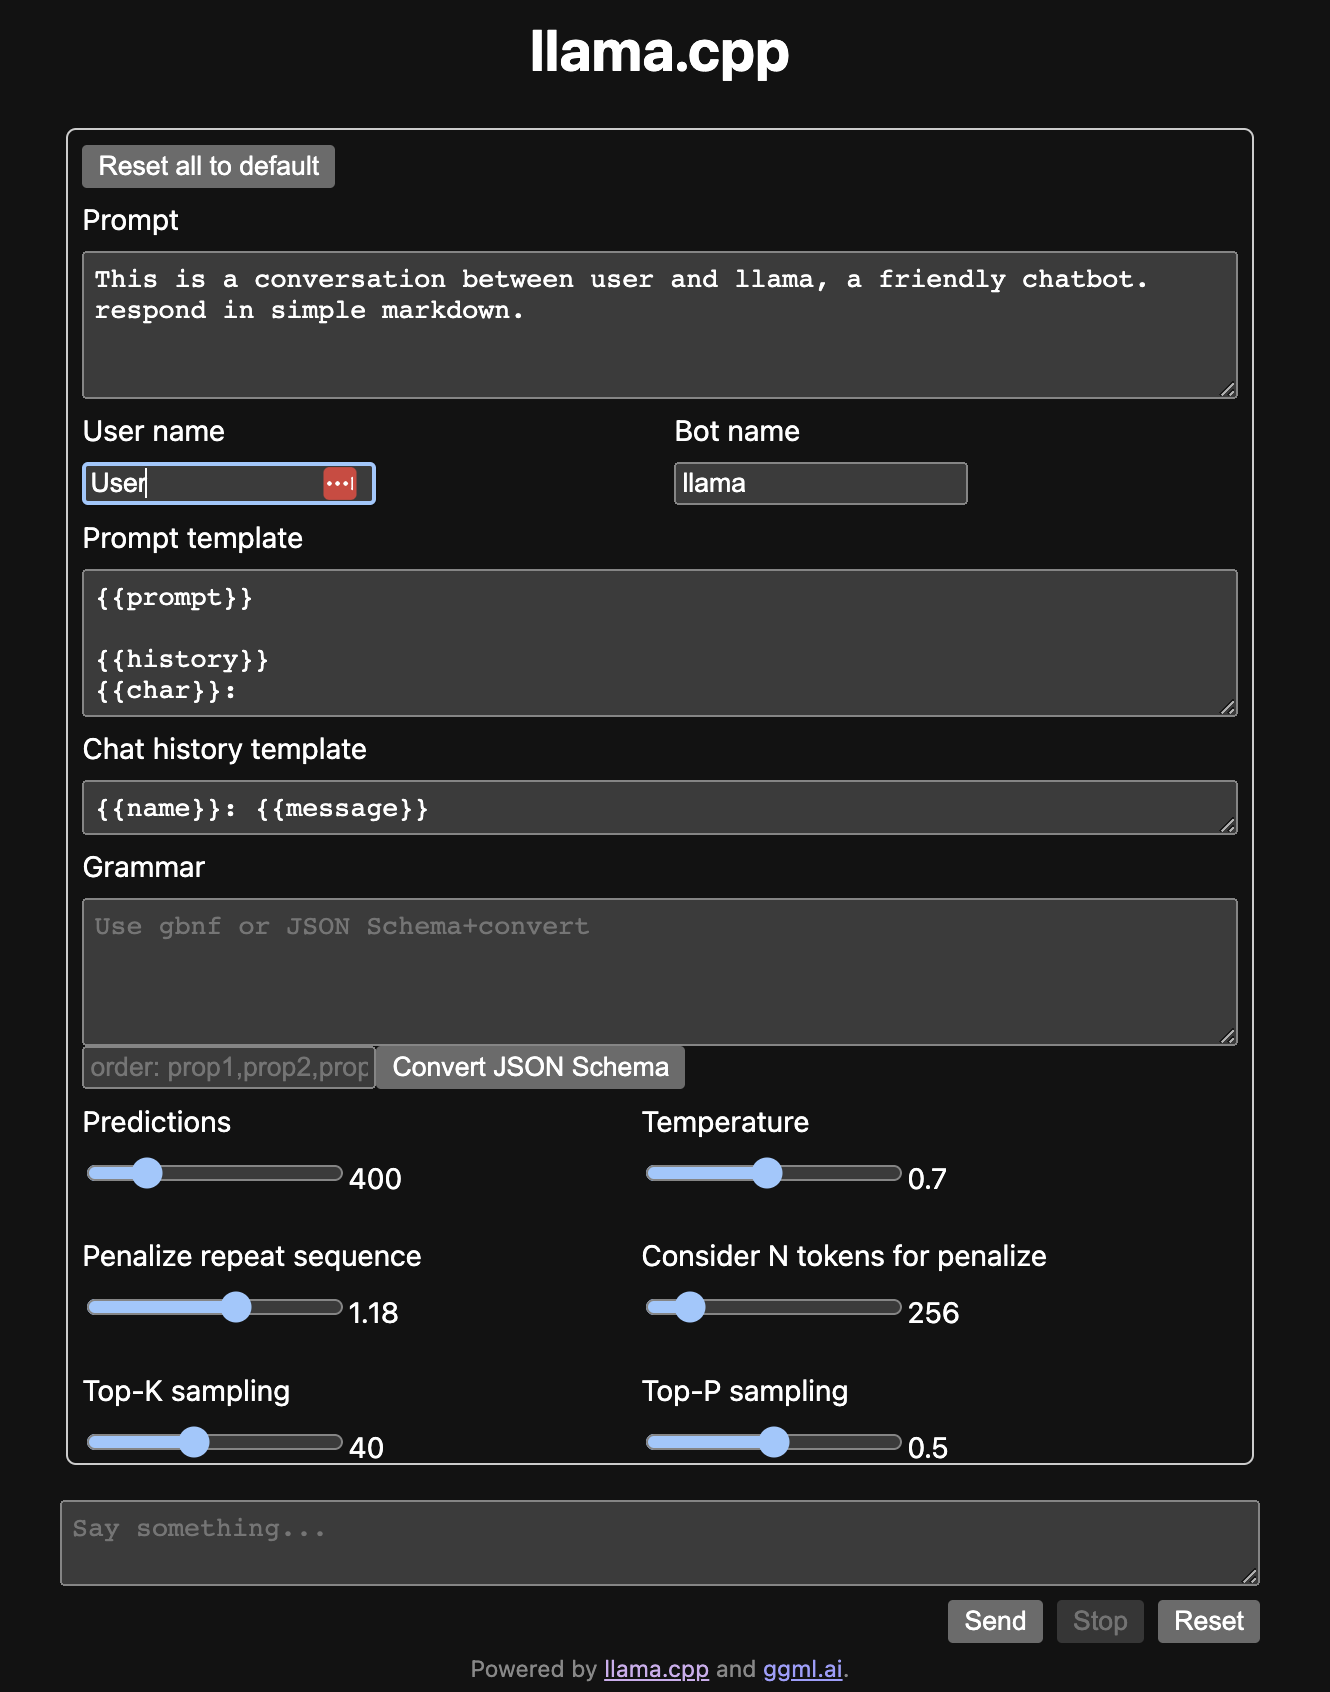The image size is (1330, 1692).
Task: Click the Top-K sampling label
Action: [186, 1391]
